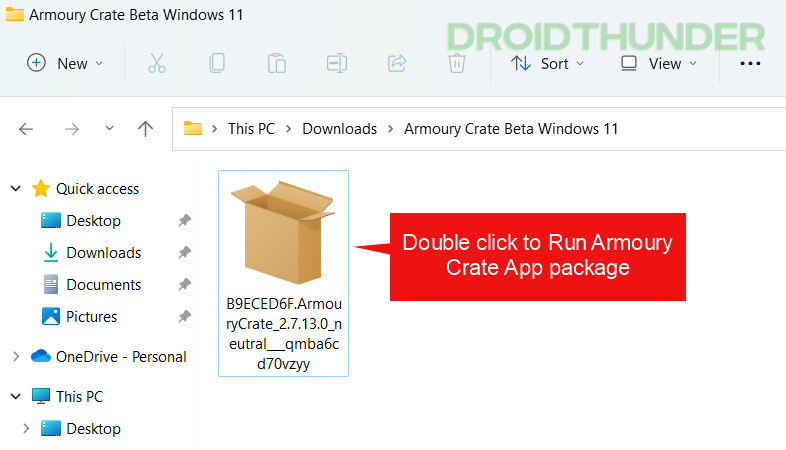Click the New button in the toolbar
Viewport: 786px width, 450px height.
(x=65, y=64)
